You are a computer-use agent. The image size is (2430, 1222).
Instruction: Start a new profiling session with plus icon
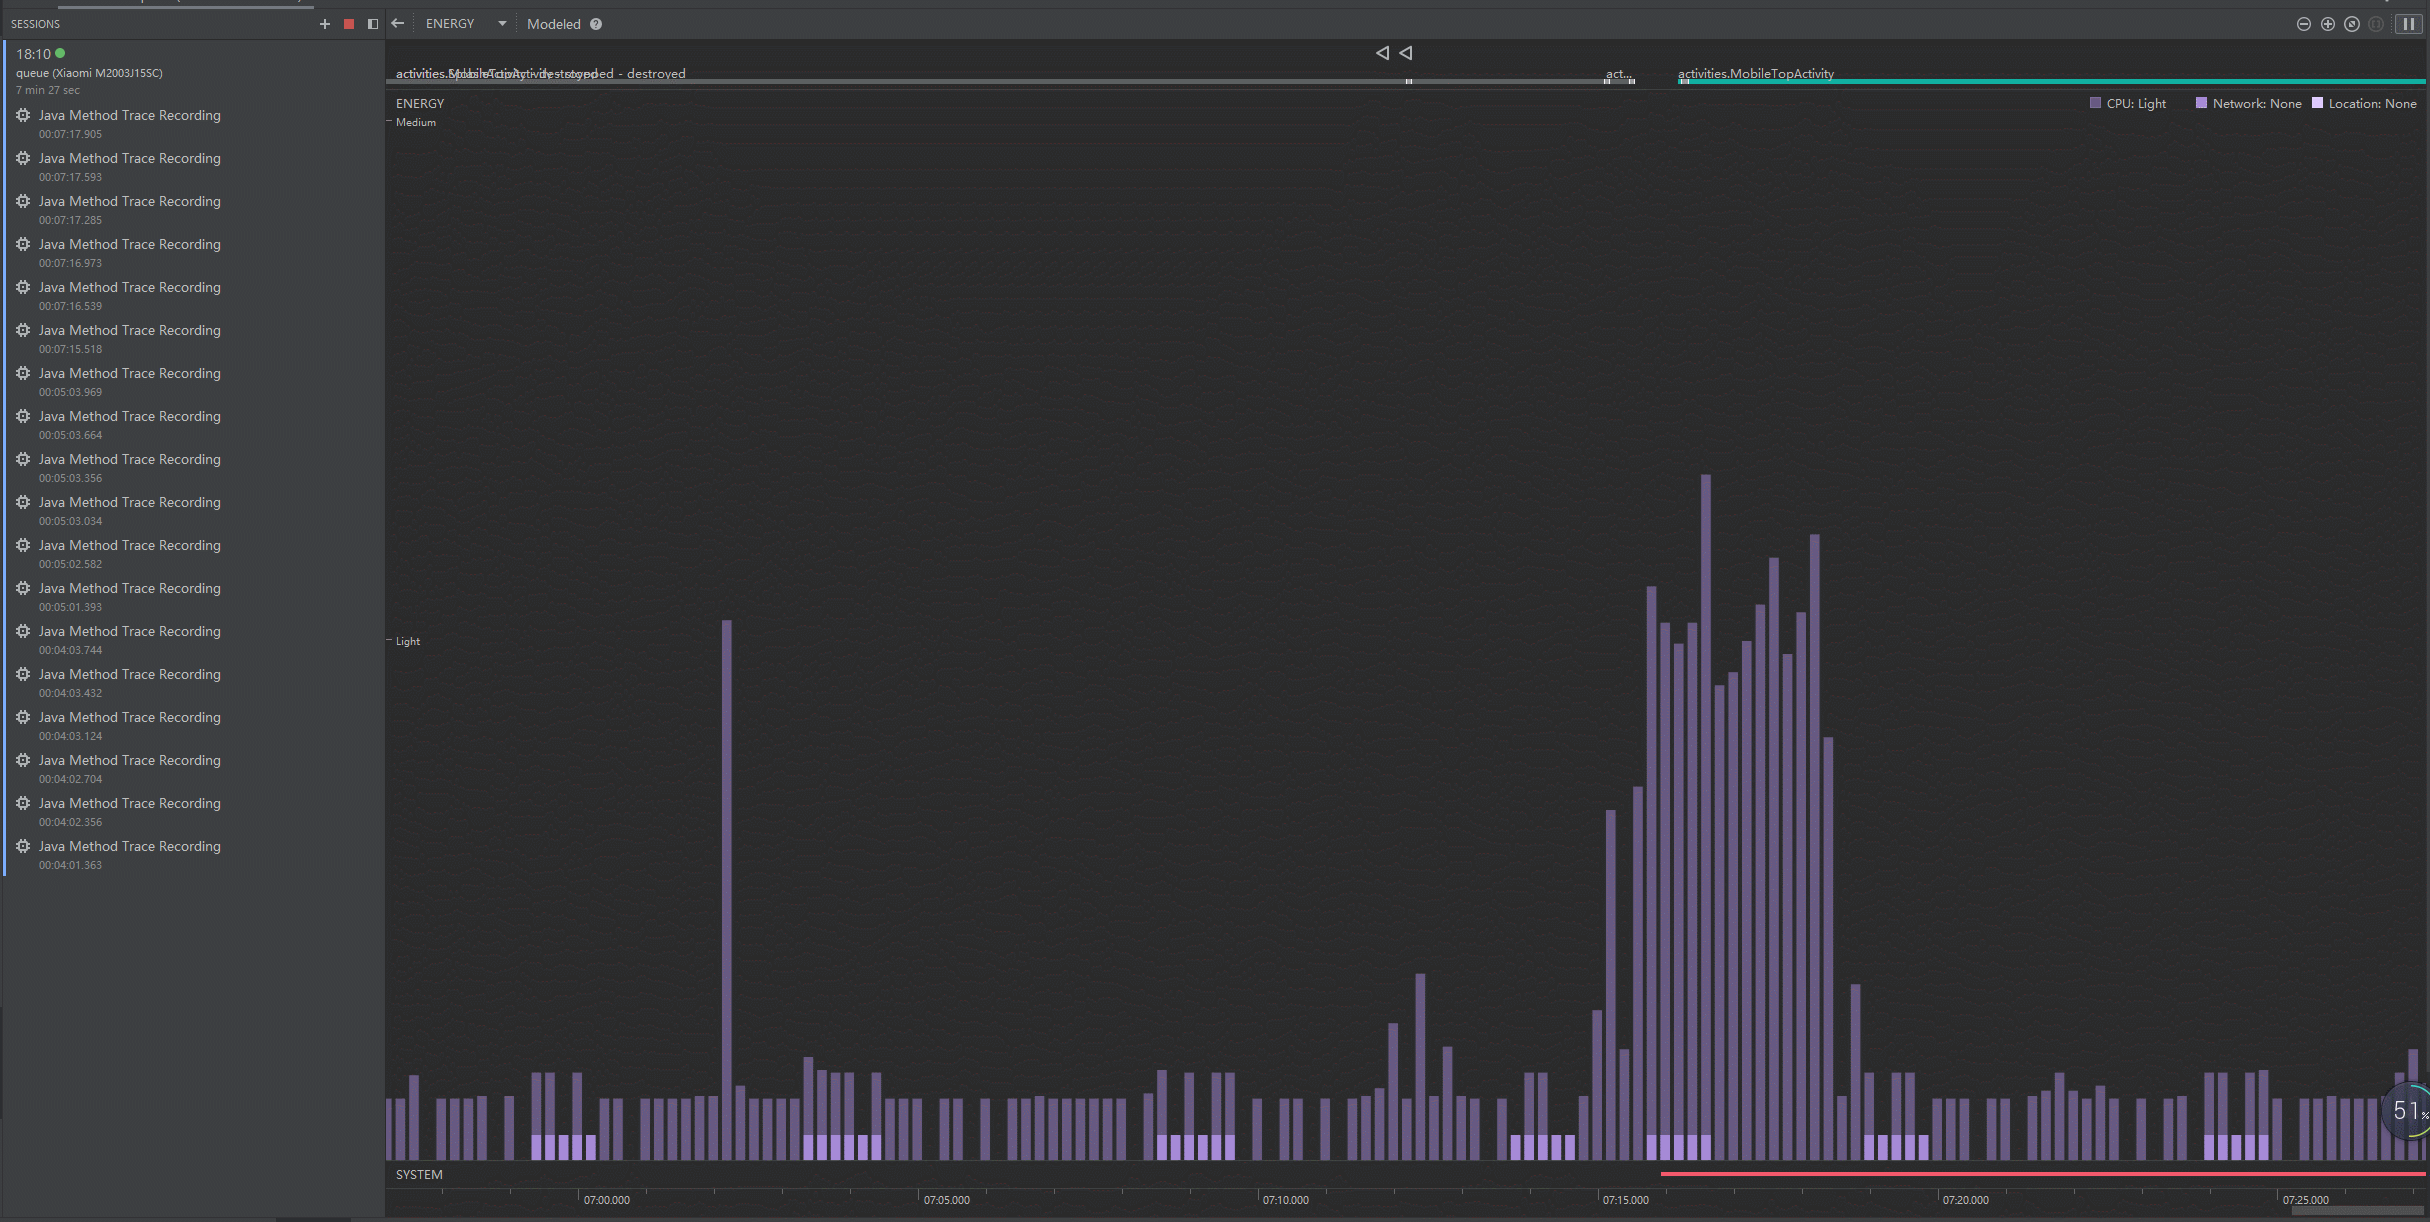324,24
